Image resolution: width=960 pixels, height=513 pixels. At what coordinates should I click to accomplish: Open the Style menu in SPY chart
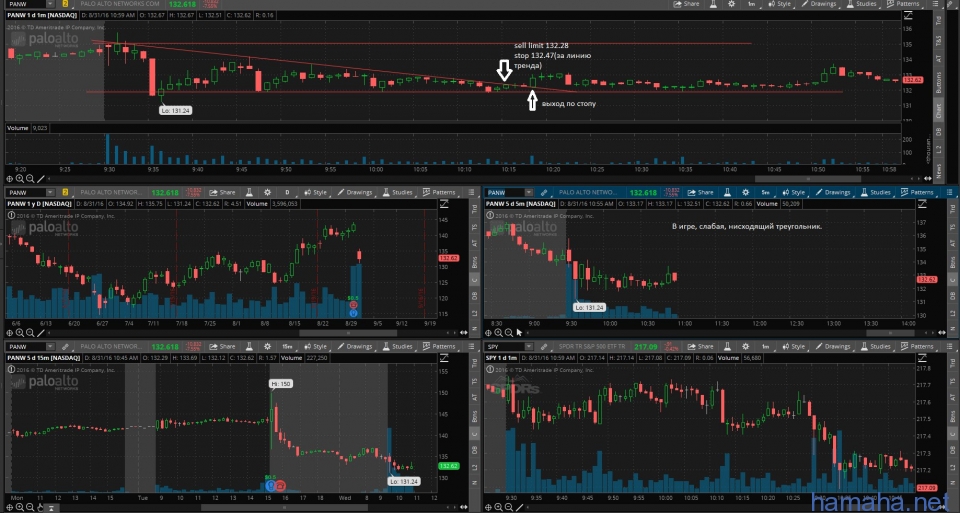coord(793,346)
